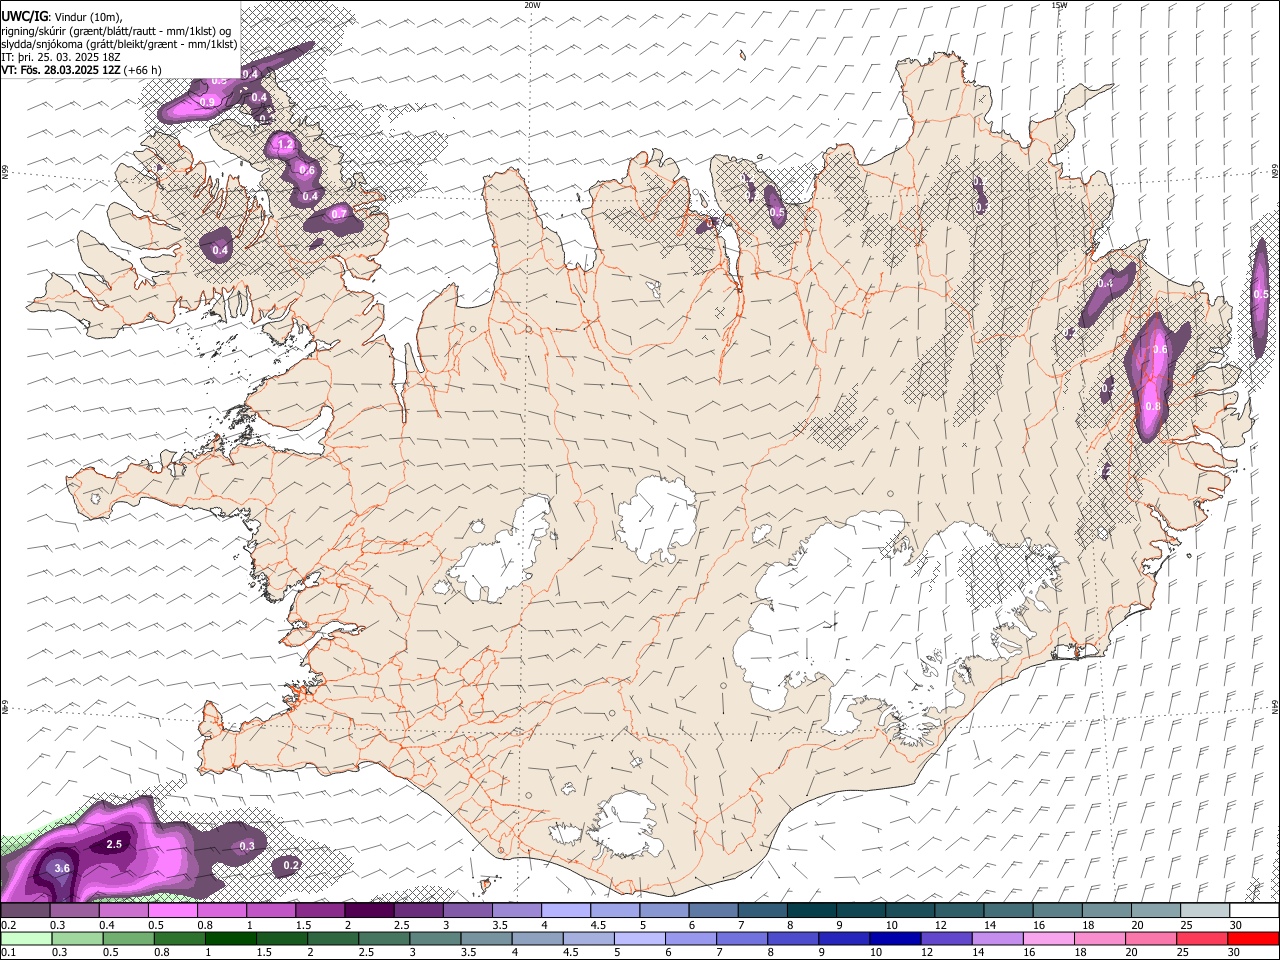Select lower legend swatch starting at 20
Screen dimensions: 1280x960
pos(1151,938)
